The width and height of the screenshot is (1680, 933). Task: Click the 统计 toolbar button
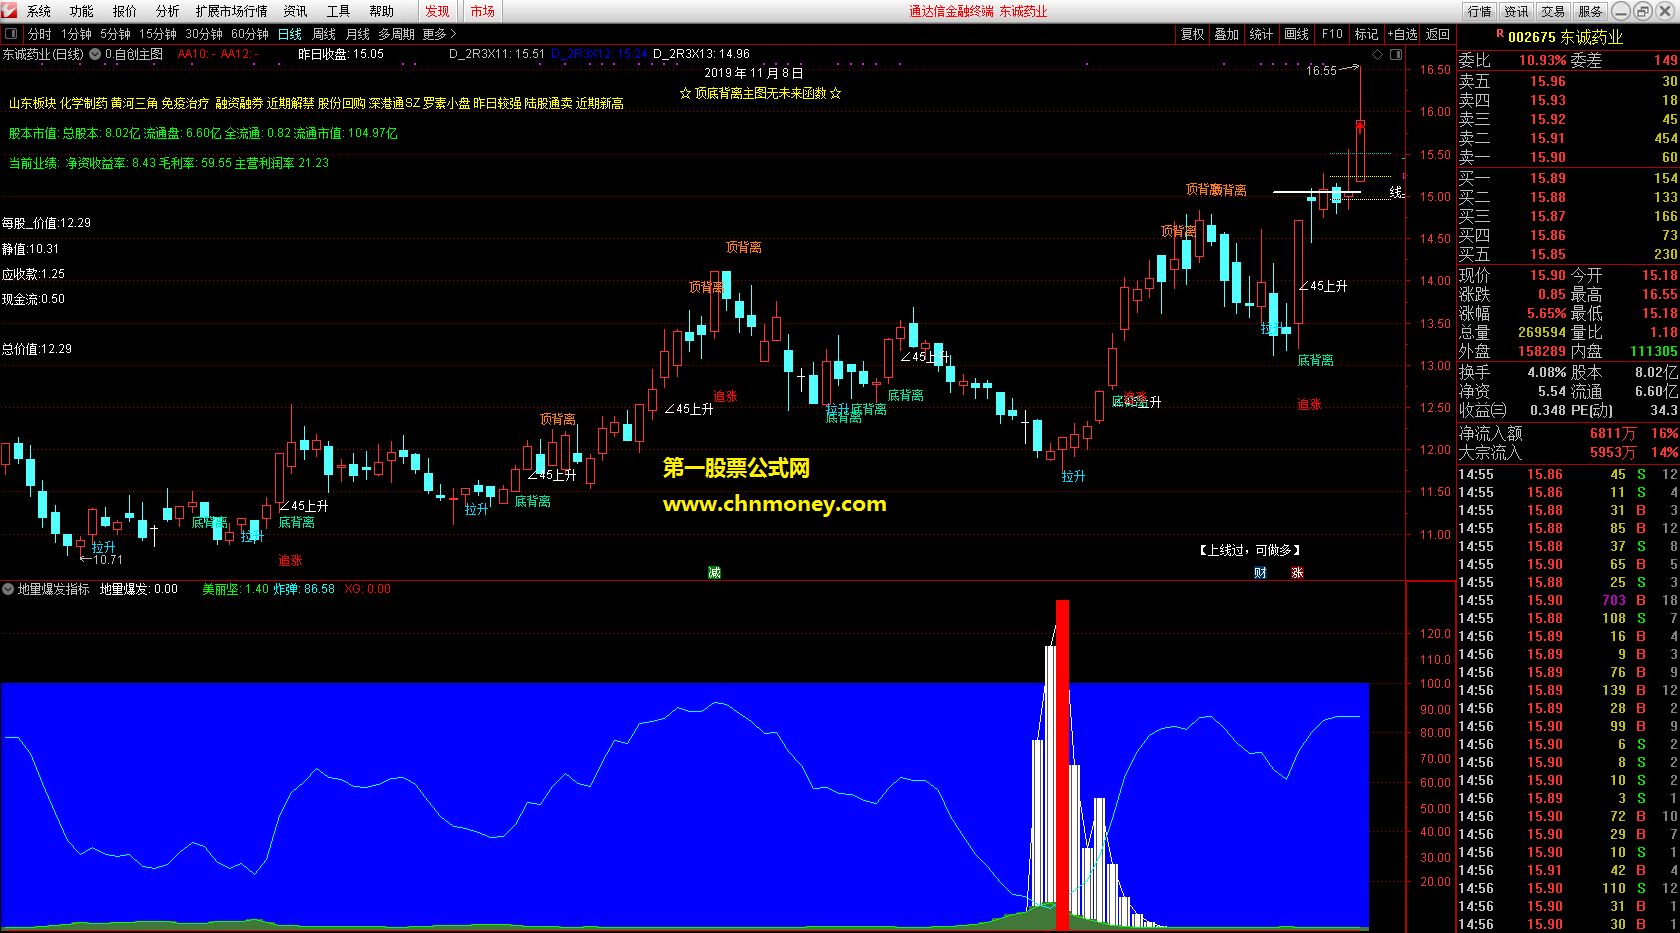click(x=1262, y=34)
